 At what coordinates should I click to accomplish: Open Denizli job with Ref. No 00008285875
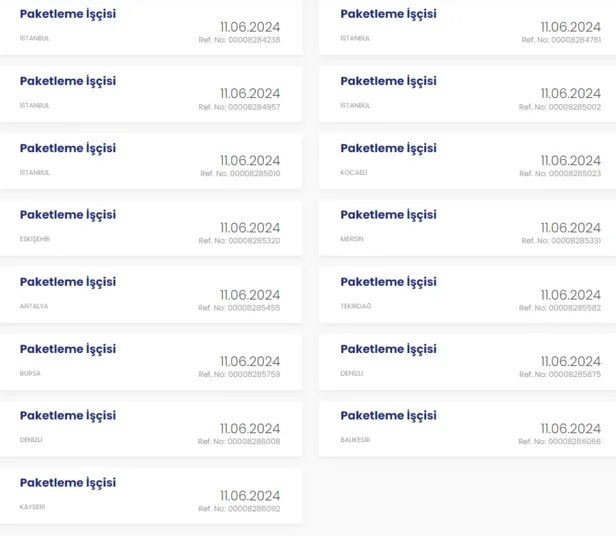[x=560, y=374]
